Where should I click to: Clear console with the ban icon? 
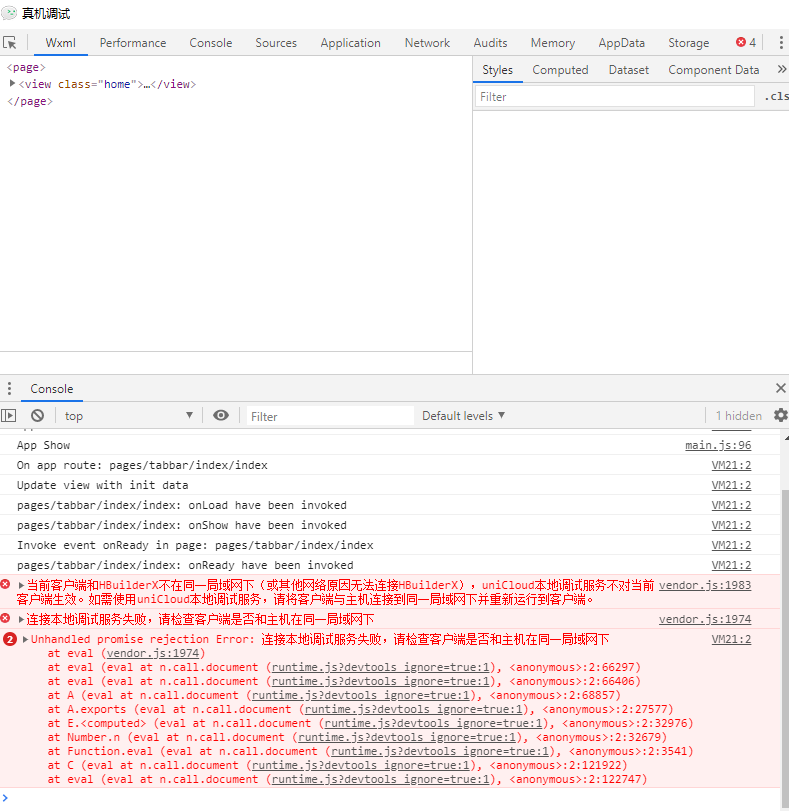[37, 415]
